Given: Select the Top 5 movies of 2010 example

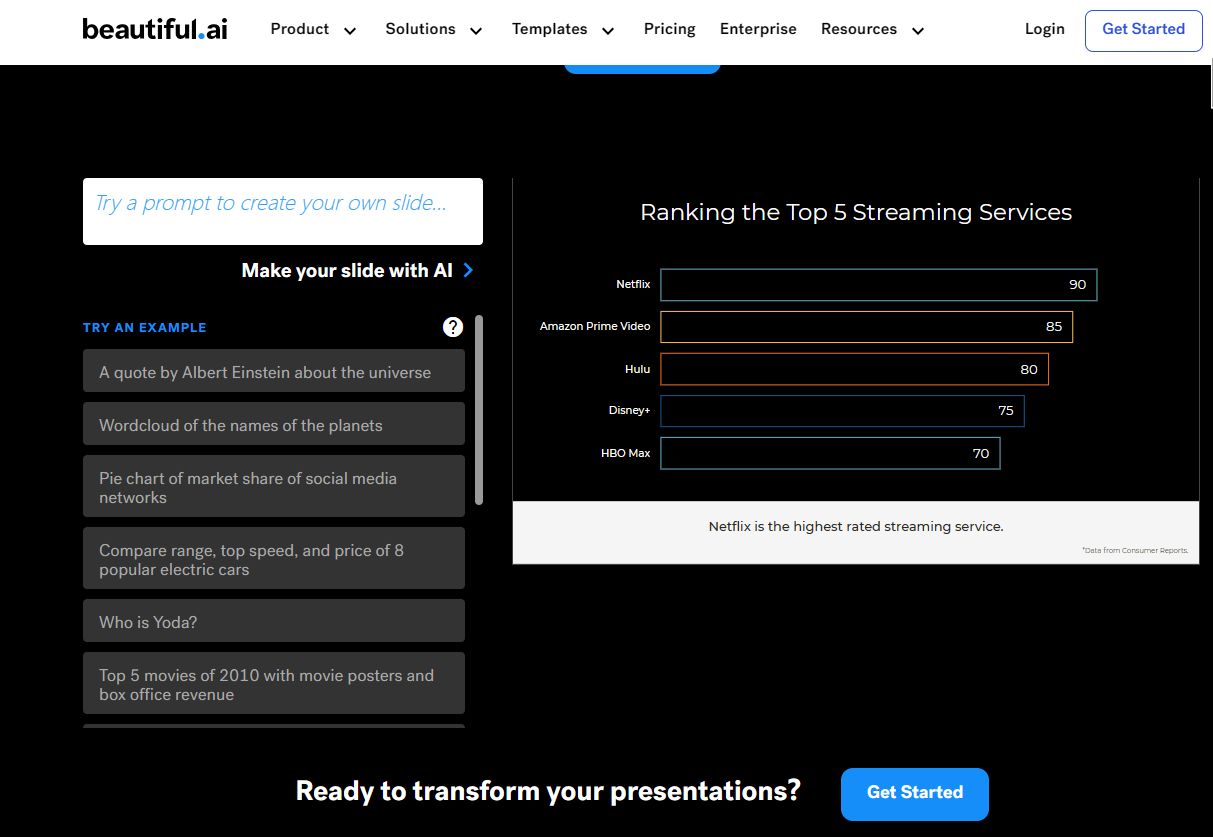Looking at the screenshot, I should 274,684.
